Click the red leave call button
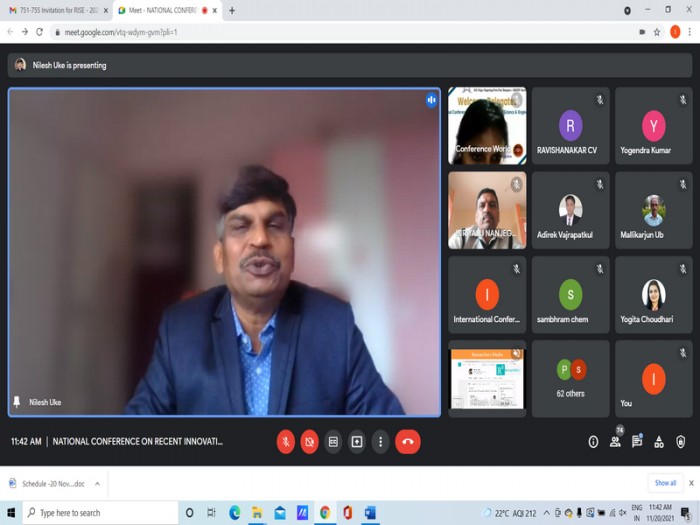Image resolution: width=700 pixels, height=525 pixels. pos(408,442)
